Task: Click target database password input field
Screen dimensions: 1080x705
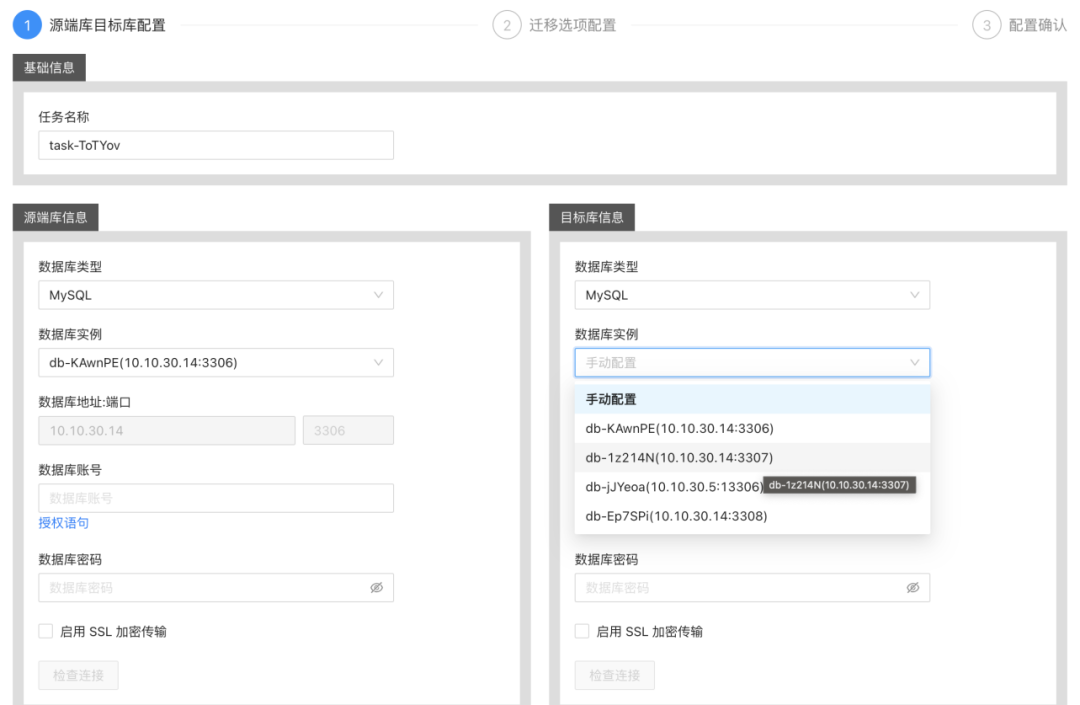Action: pyautogui.click(x=752, y=587)
